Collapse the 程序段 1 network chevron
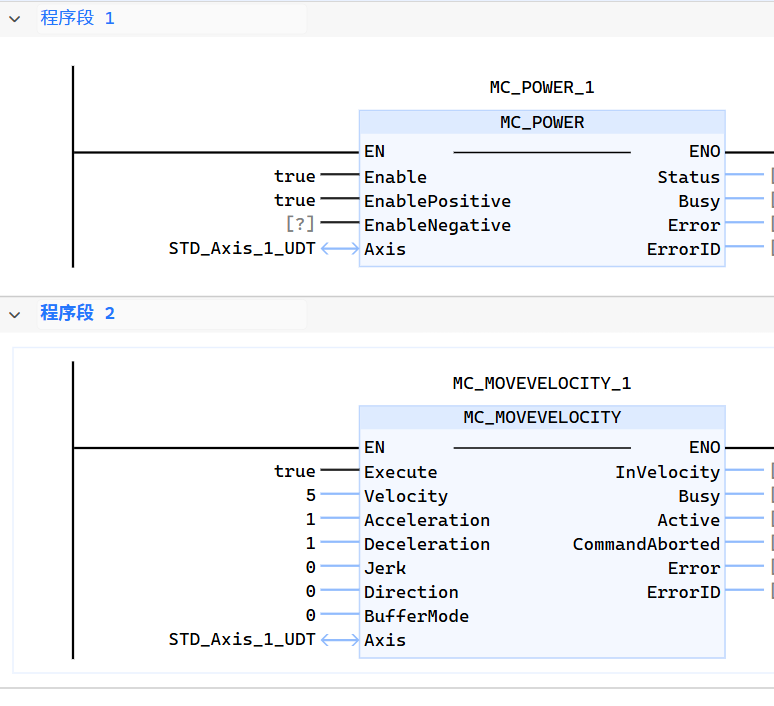774x706 pixels. coord(14,18)
